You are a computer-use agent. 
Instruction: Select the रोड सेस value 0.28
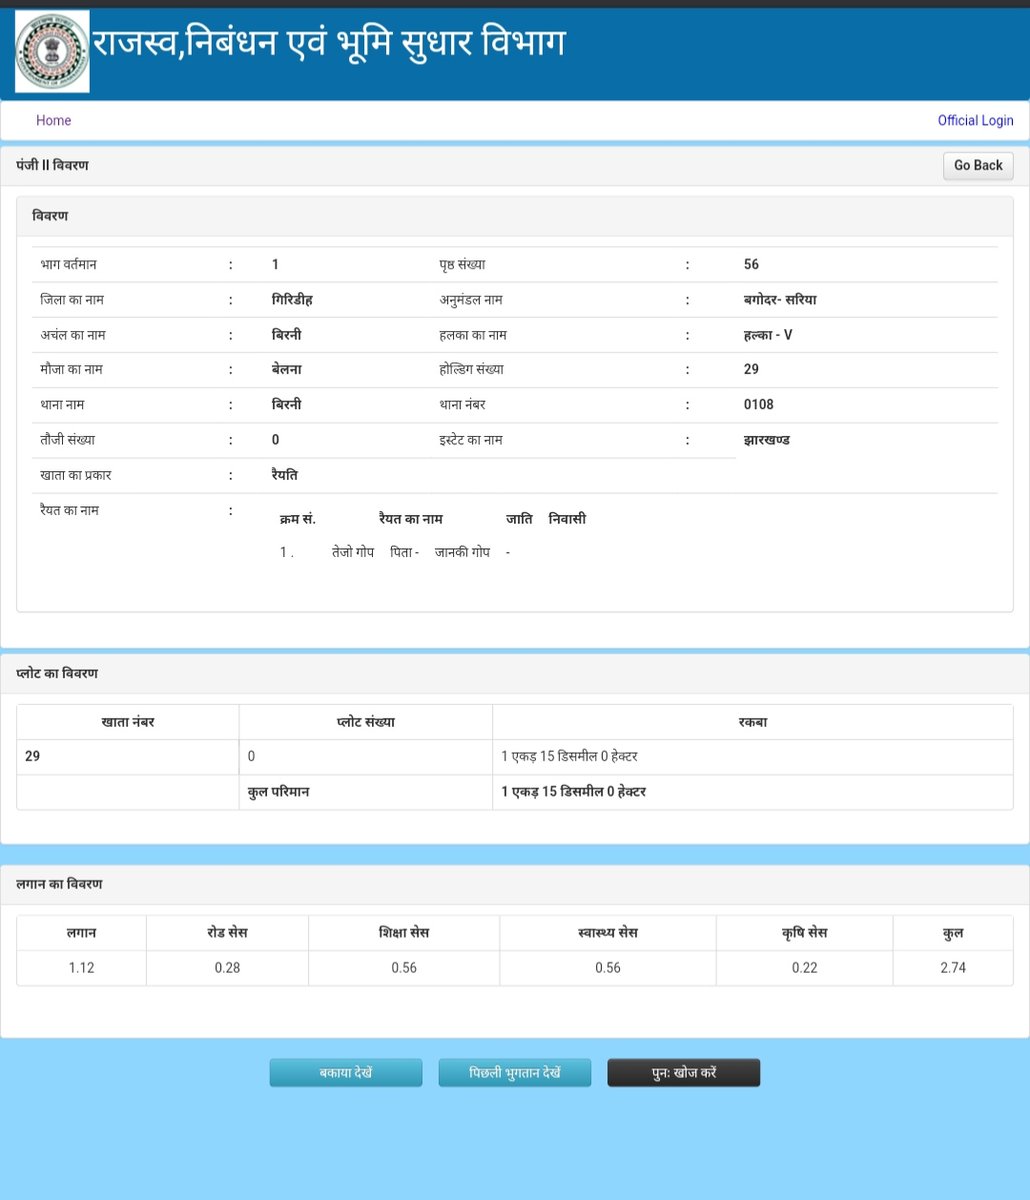[227, 968]
